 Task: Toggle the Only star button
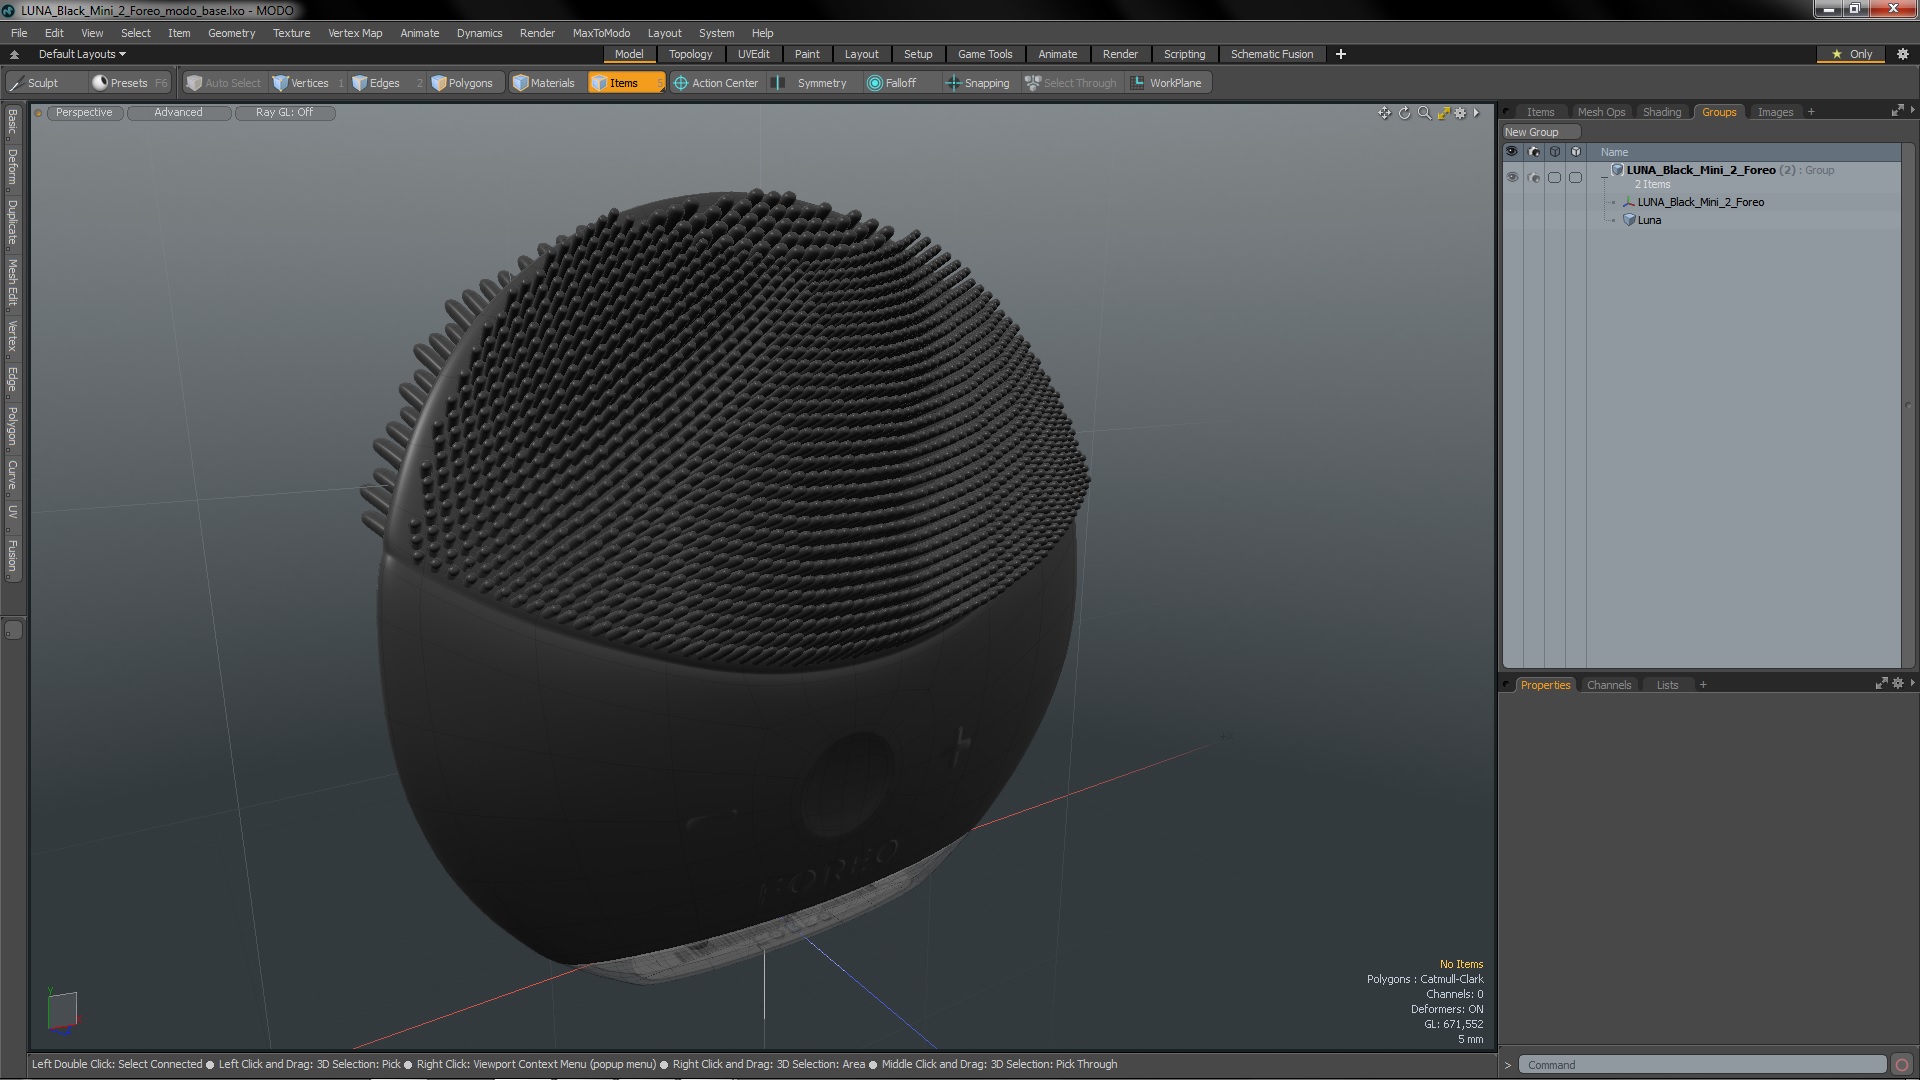pyautogui.click(x=1852, y=54)
